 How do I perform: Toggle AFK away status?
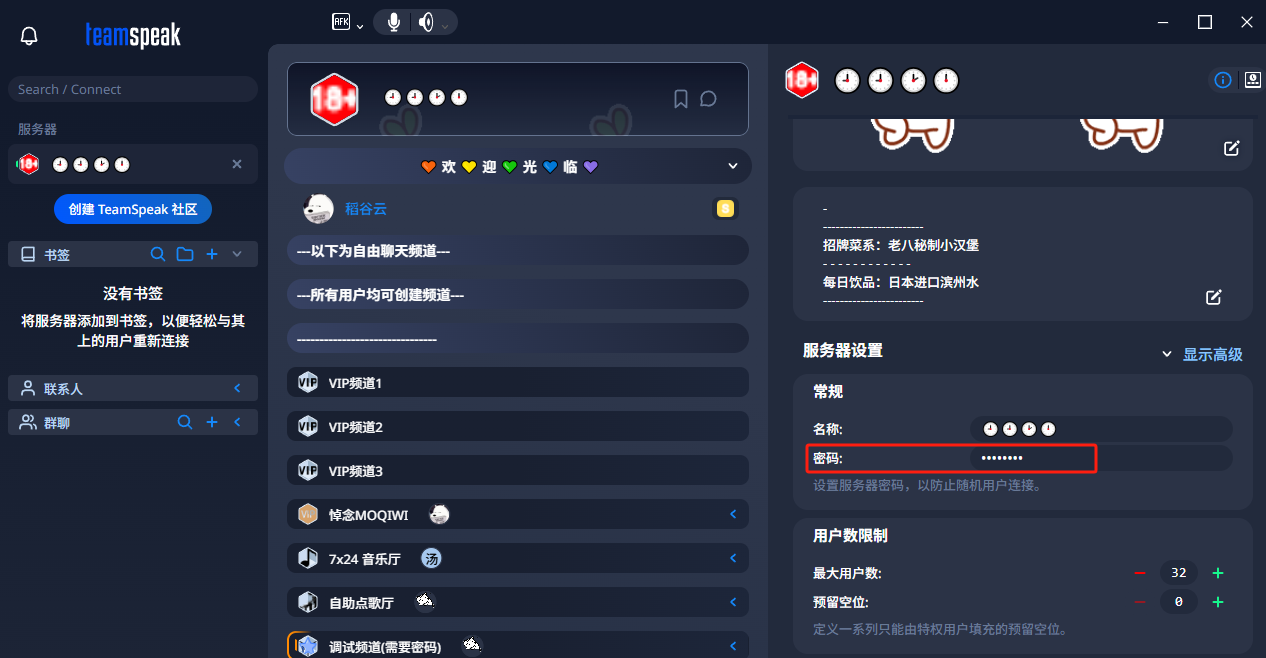[342, 21]
